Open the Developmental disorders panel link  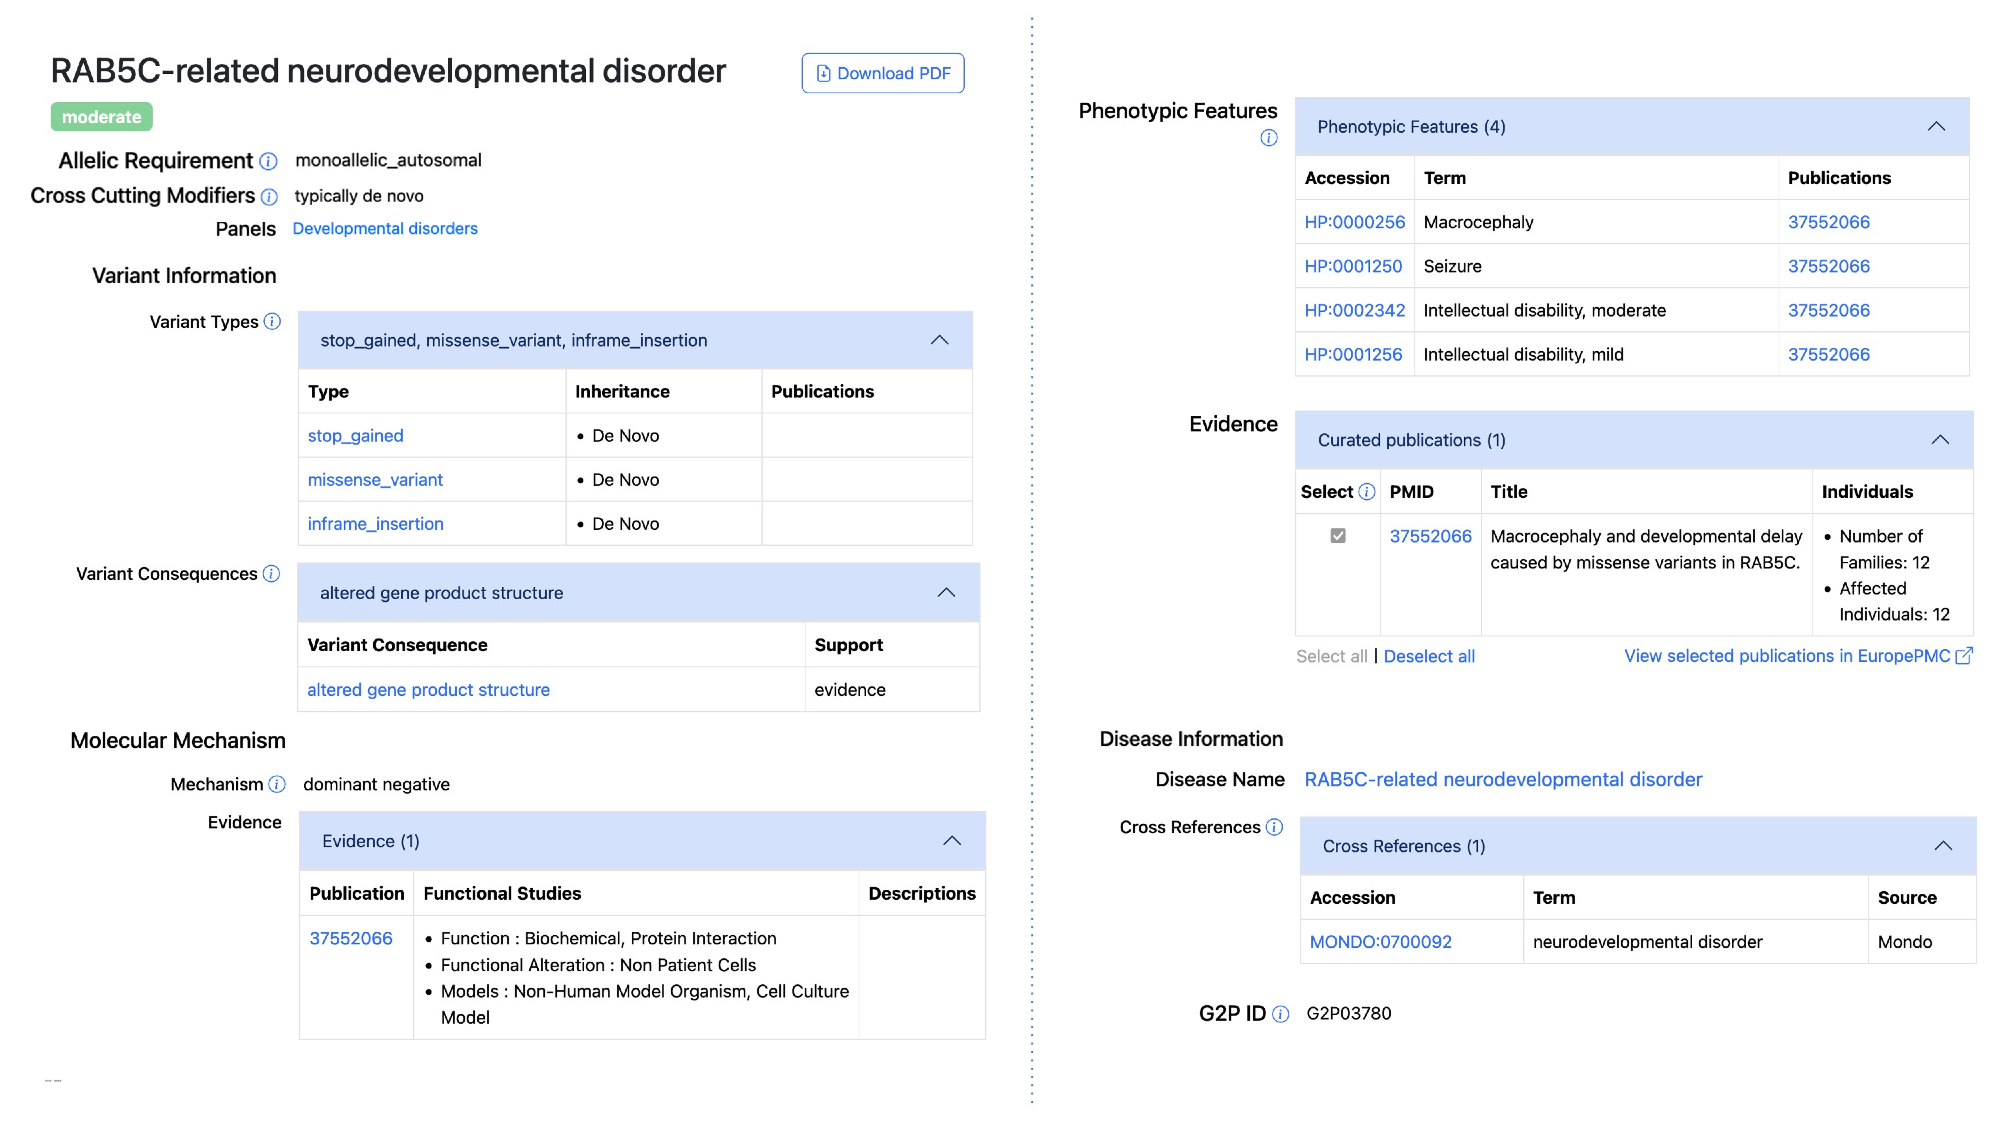[385, 229]
